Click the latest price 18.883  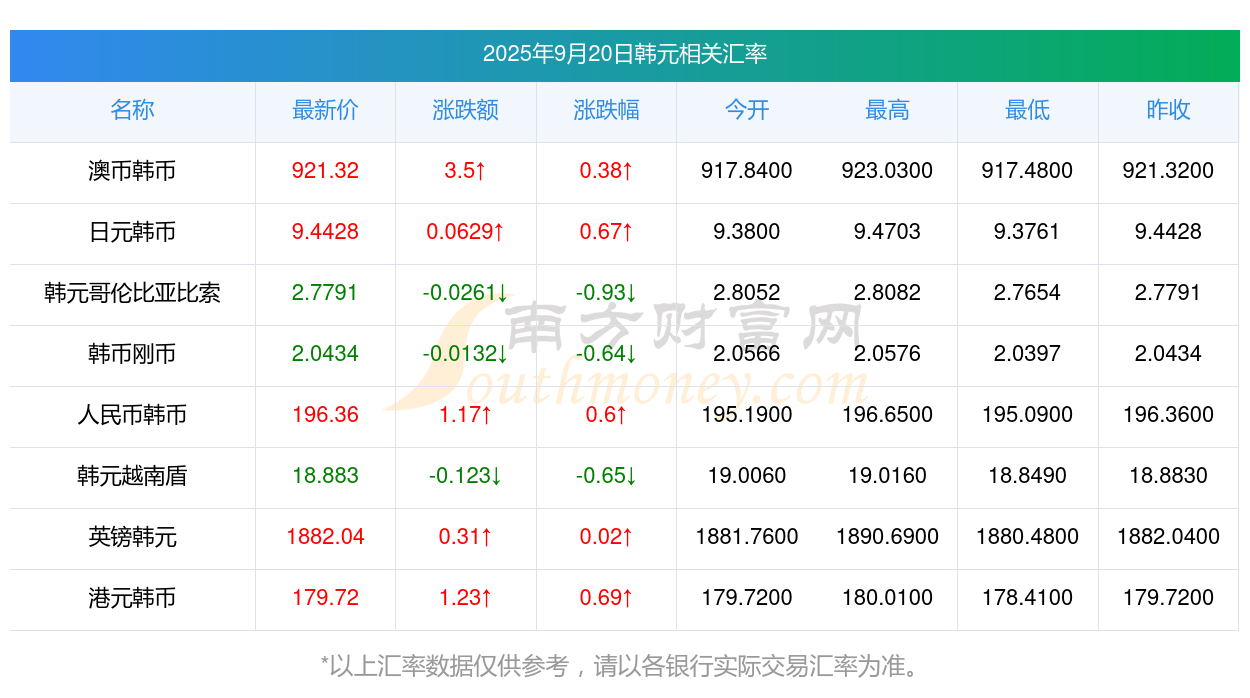[x=325, y=476]
